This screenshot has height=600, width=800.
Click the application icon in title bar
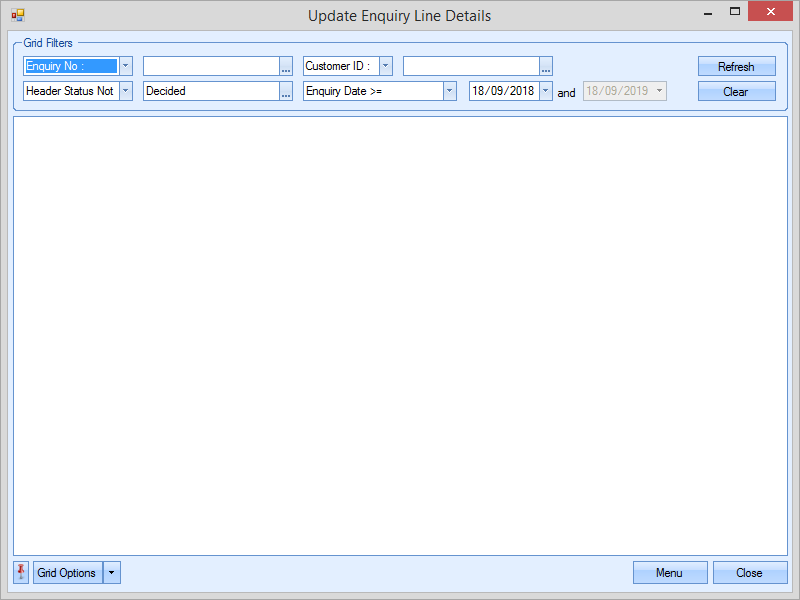[18, 15]
